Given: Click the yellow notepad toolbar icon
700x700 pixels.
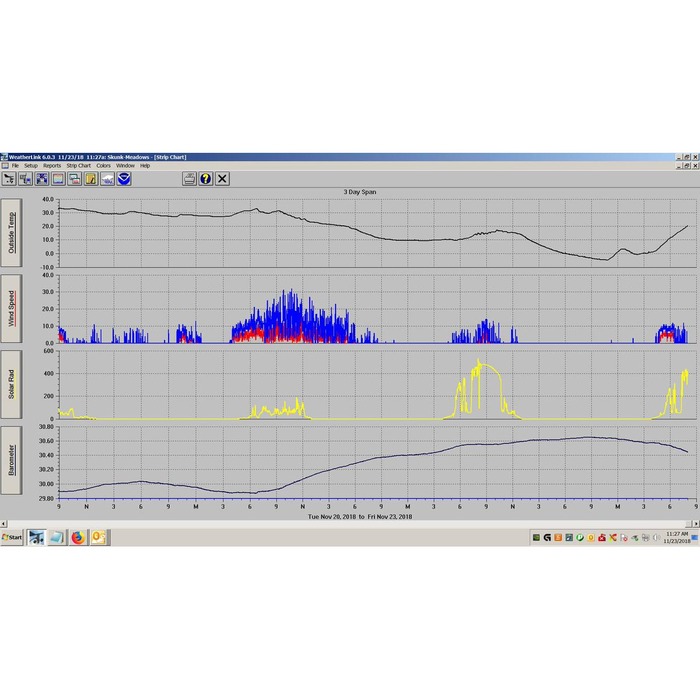Looking at the screenshot, I should click(x=91, y=179).
